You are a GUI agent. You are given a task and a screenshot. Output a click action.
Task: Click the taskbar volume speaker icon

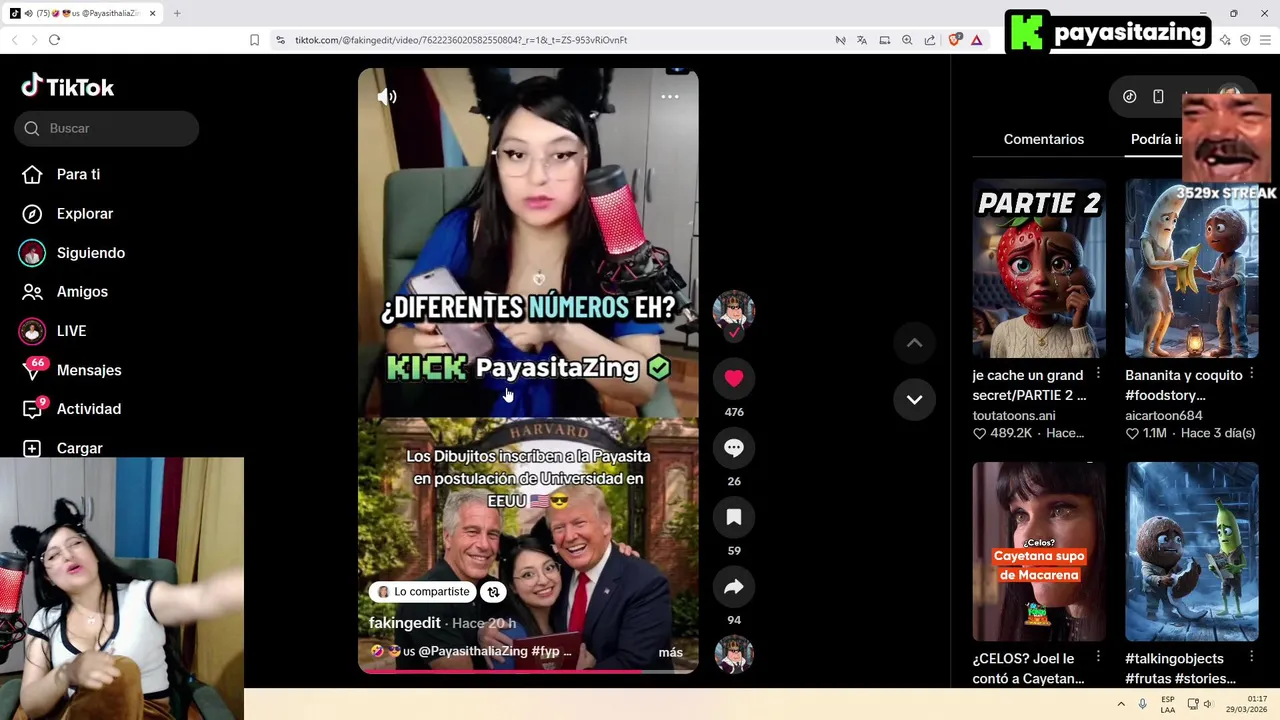click(x=1207, y=704)
